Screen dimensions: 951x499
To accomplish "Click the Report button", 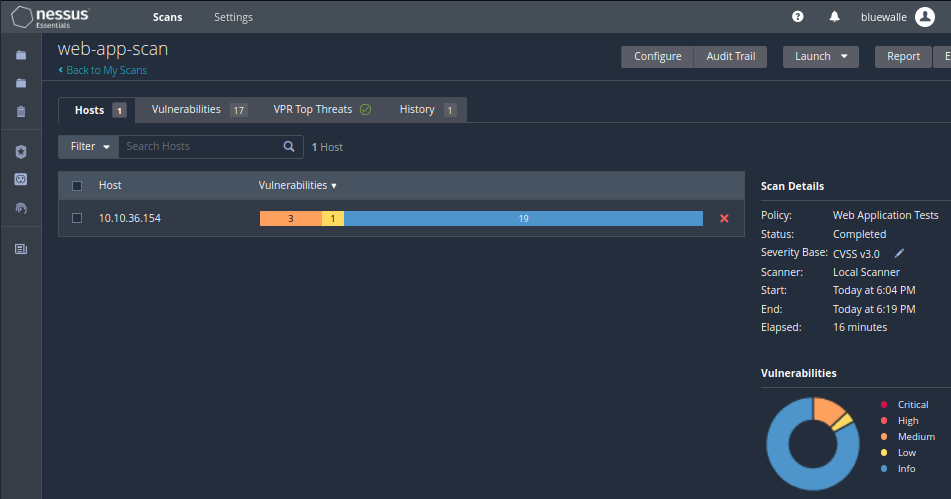I will click(x=903, y=56).
